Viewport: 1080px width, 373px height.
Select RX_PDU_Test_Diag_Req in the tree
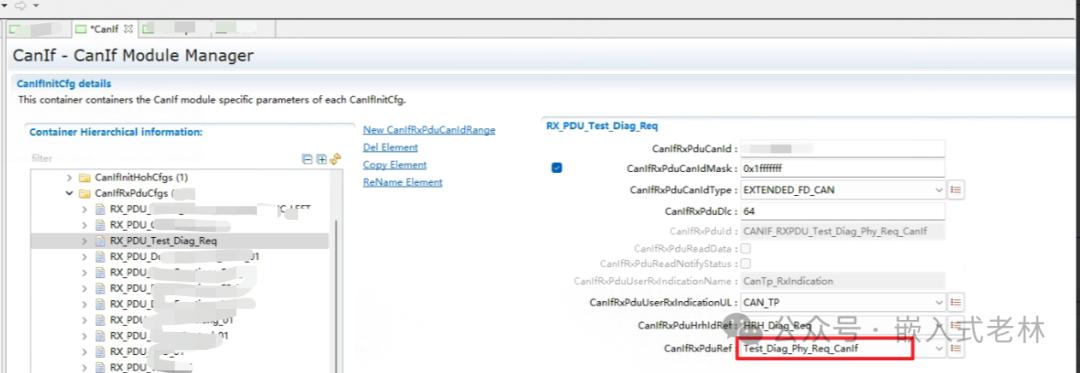(x=163, y=241)
